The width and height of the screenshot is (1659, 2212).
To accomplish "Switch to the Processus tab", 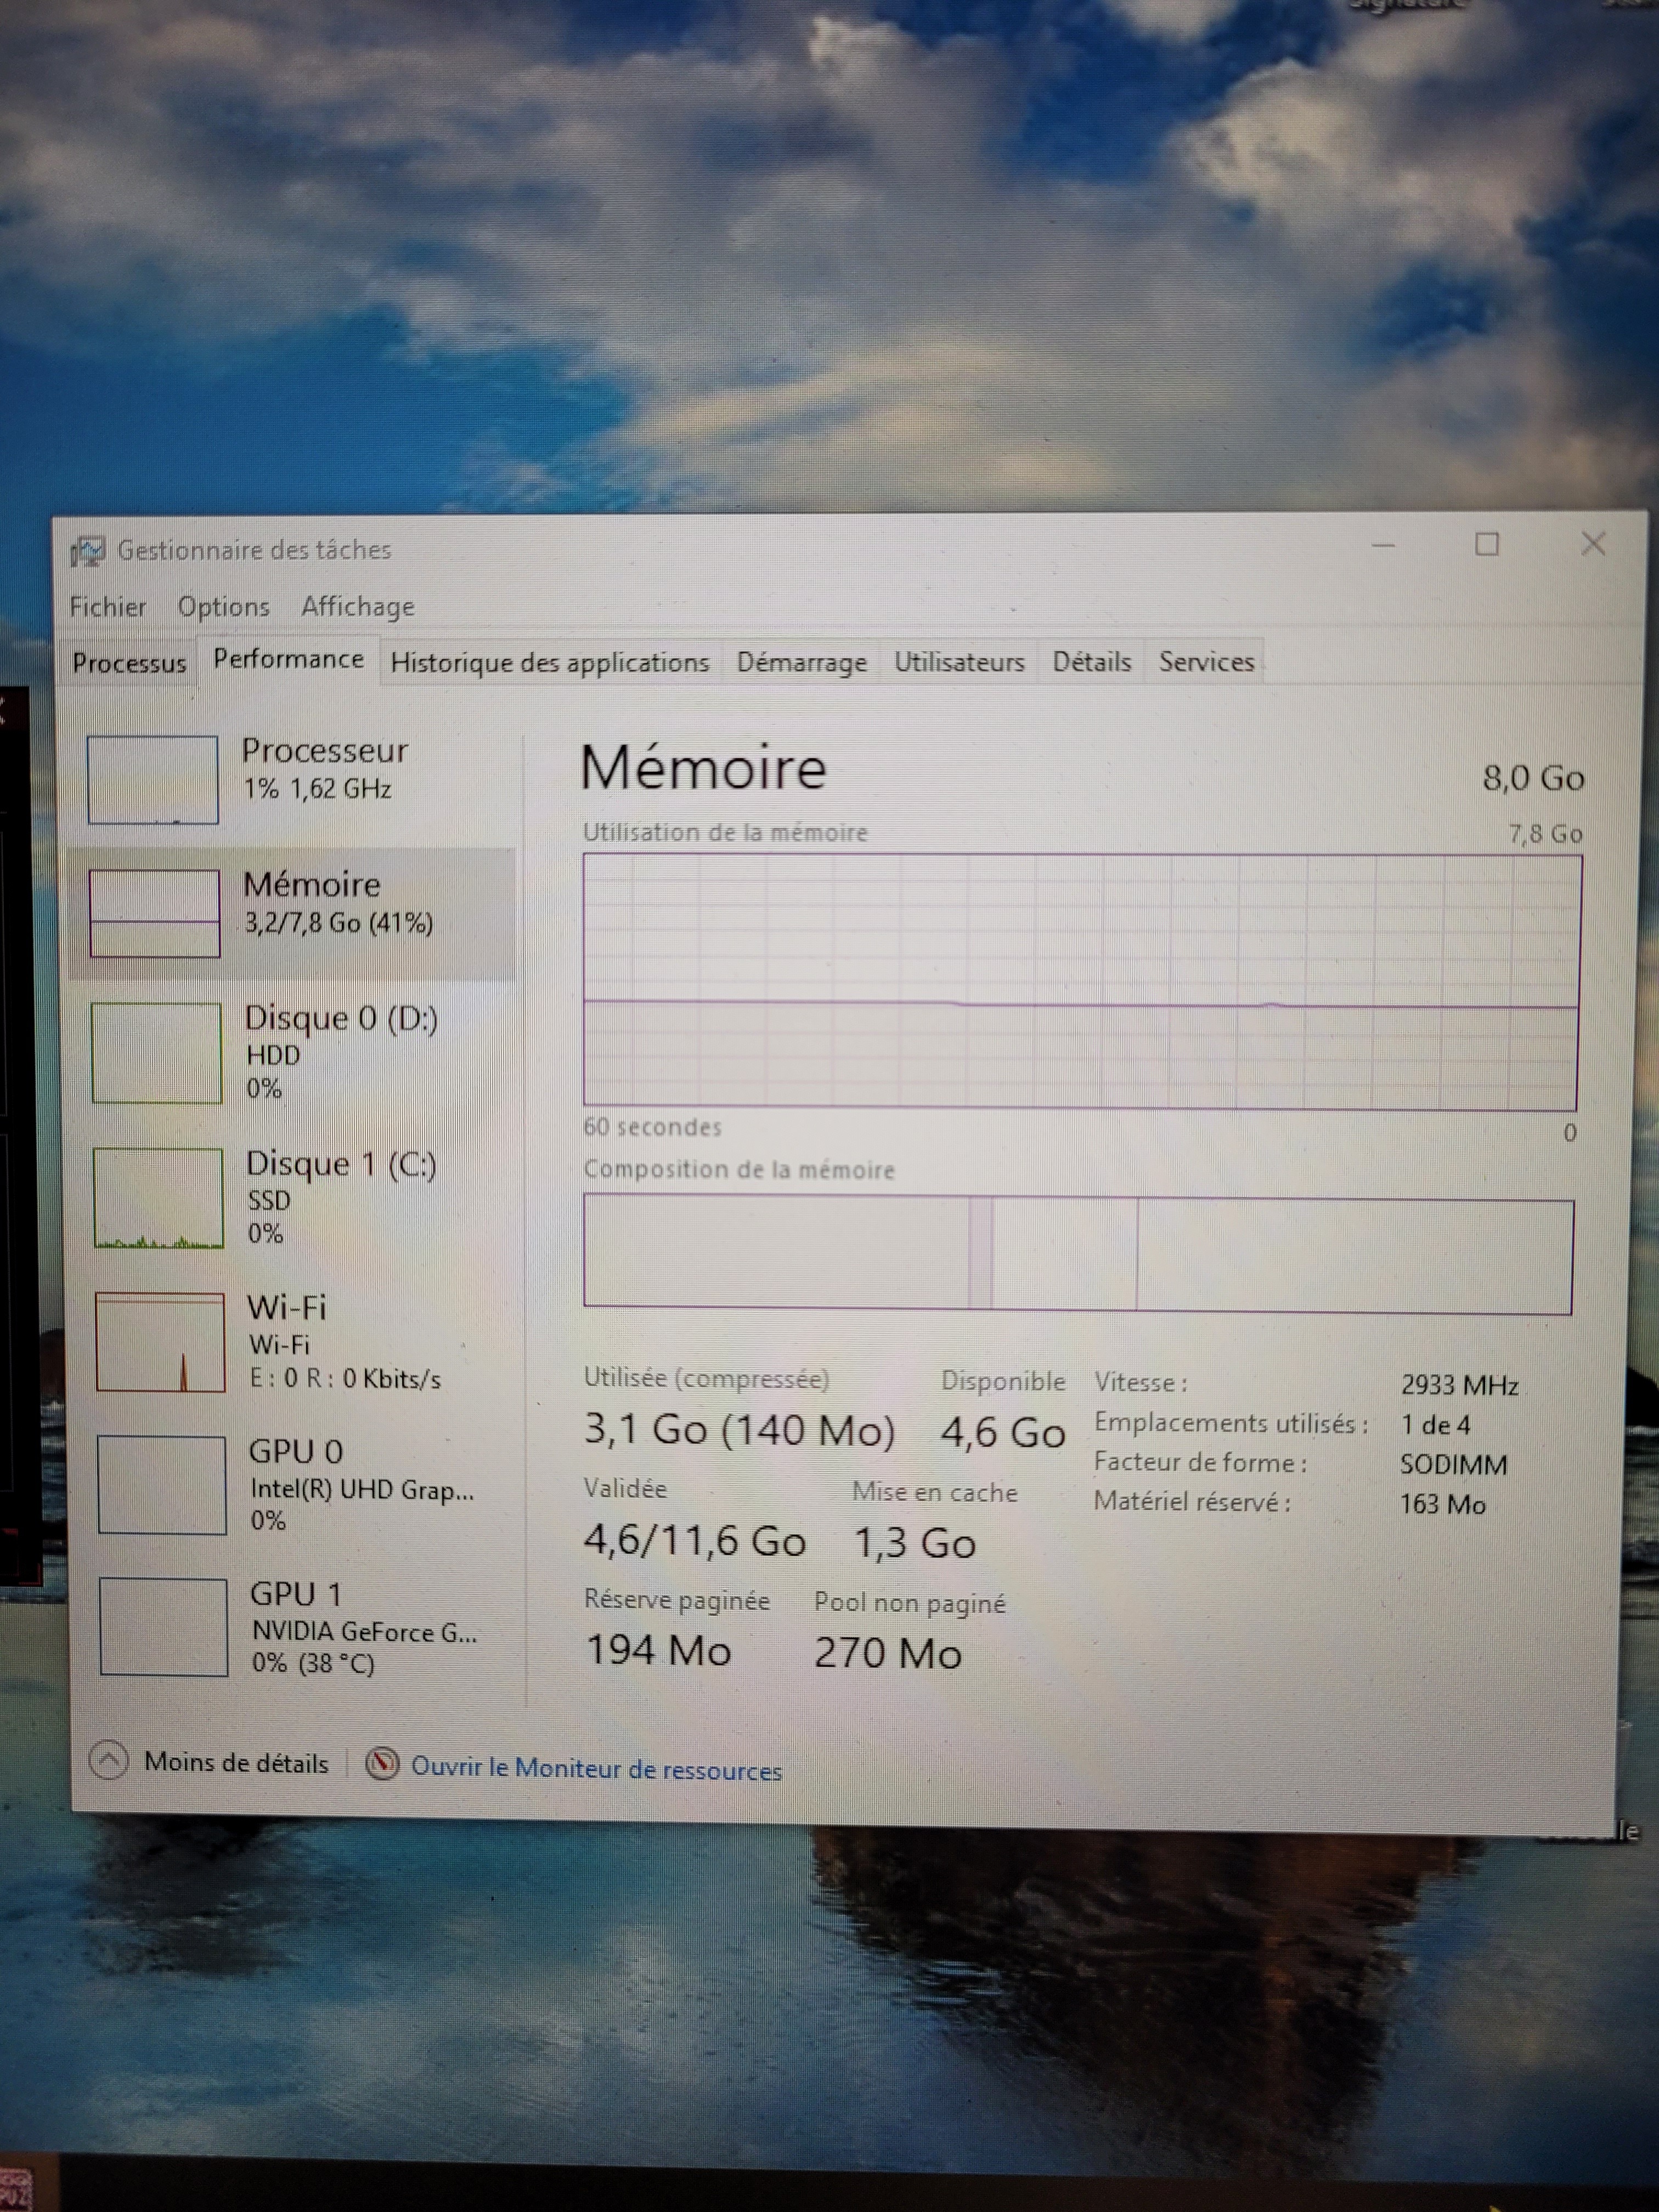I will 129,663.
